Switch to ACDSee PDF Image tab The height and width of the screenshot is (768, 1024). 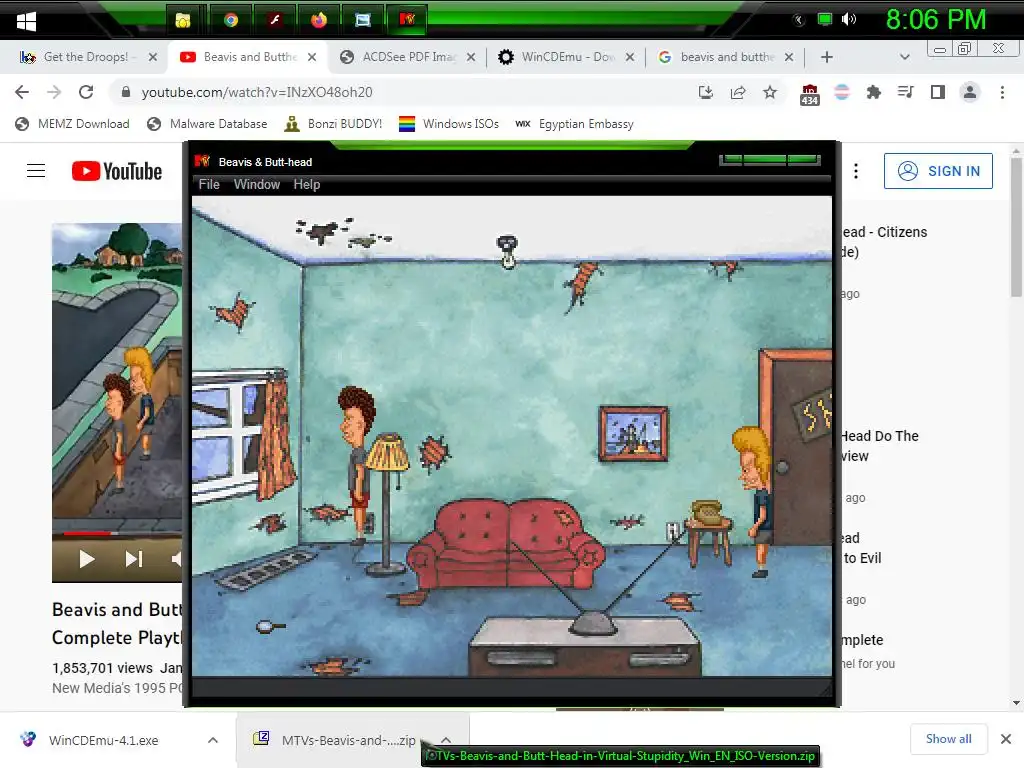[x=409, y=57]
